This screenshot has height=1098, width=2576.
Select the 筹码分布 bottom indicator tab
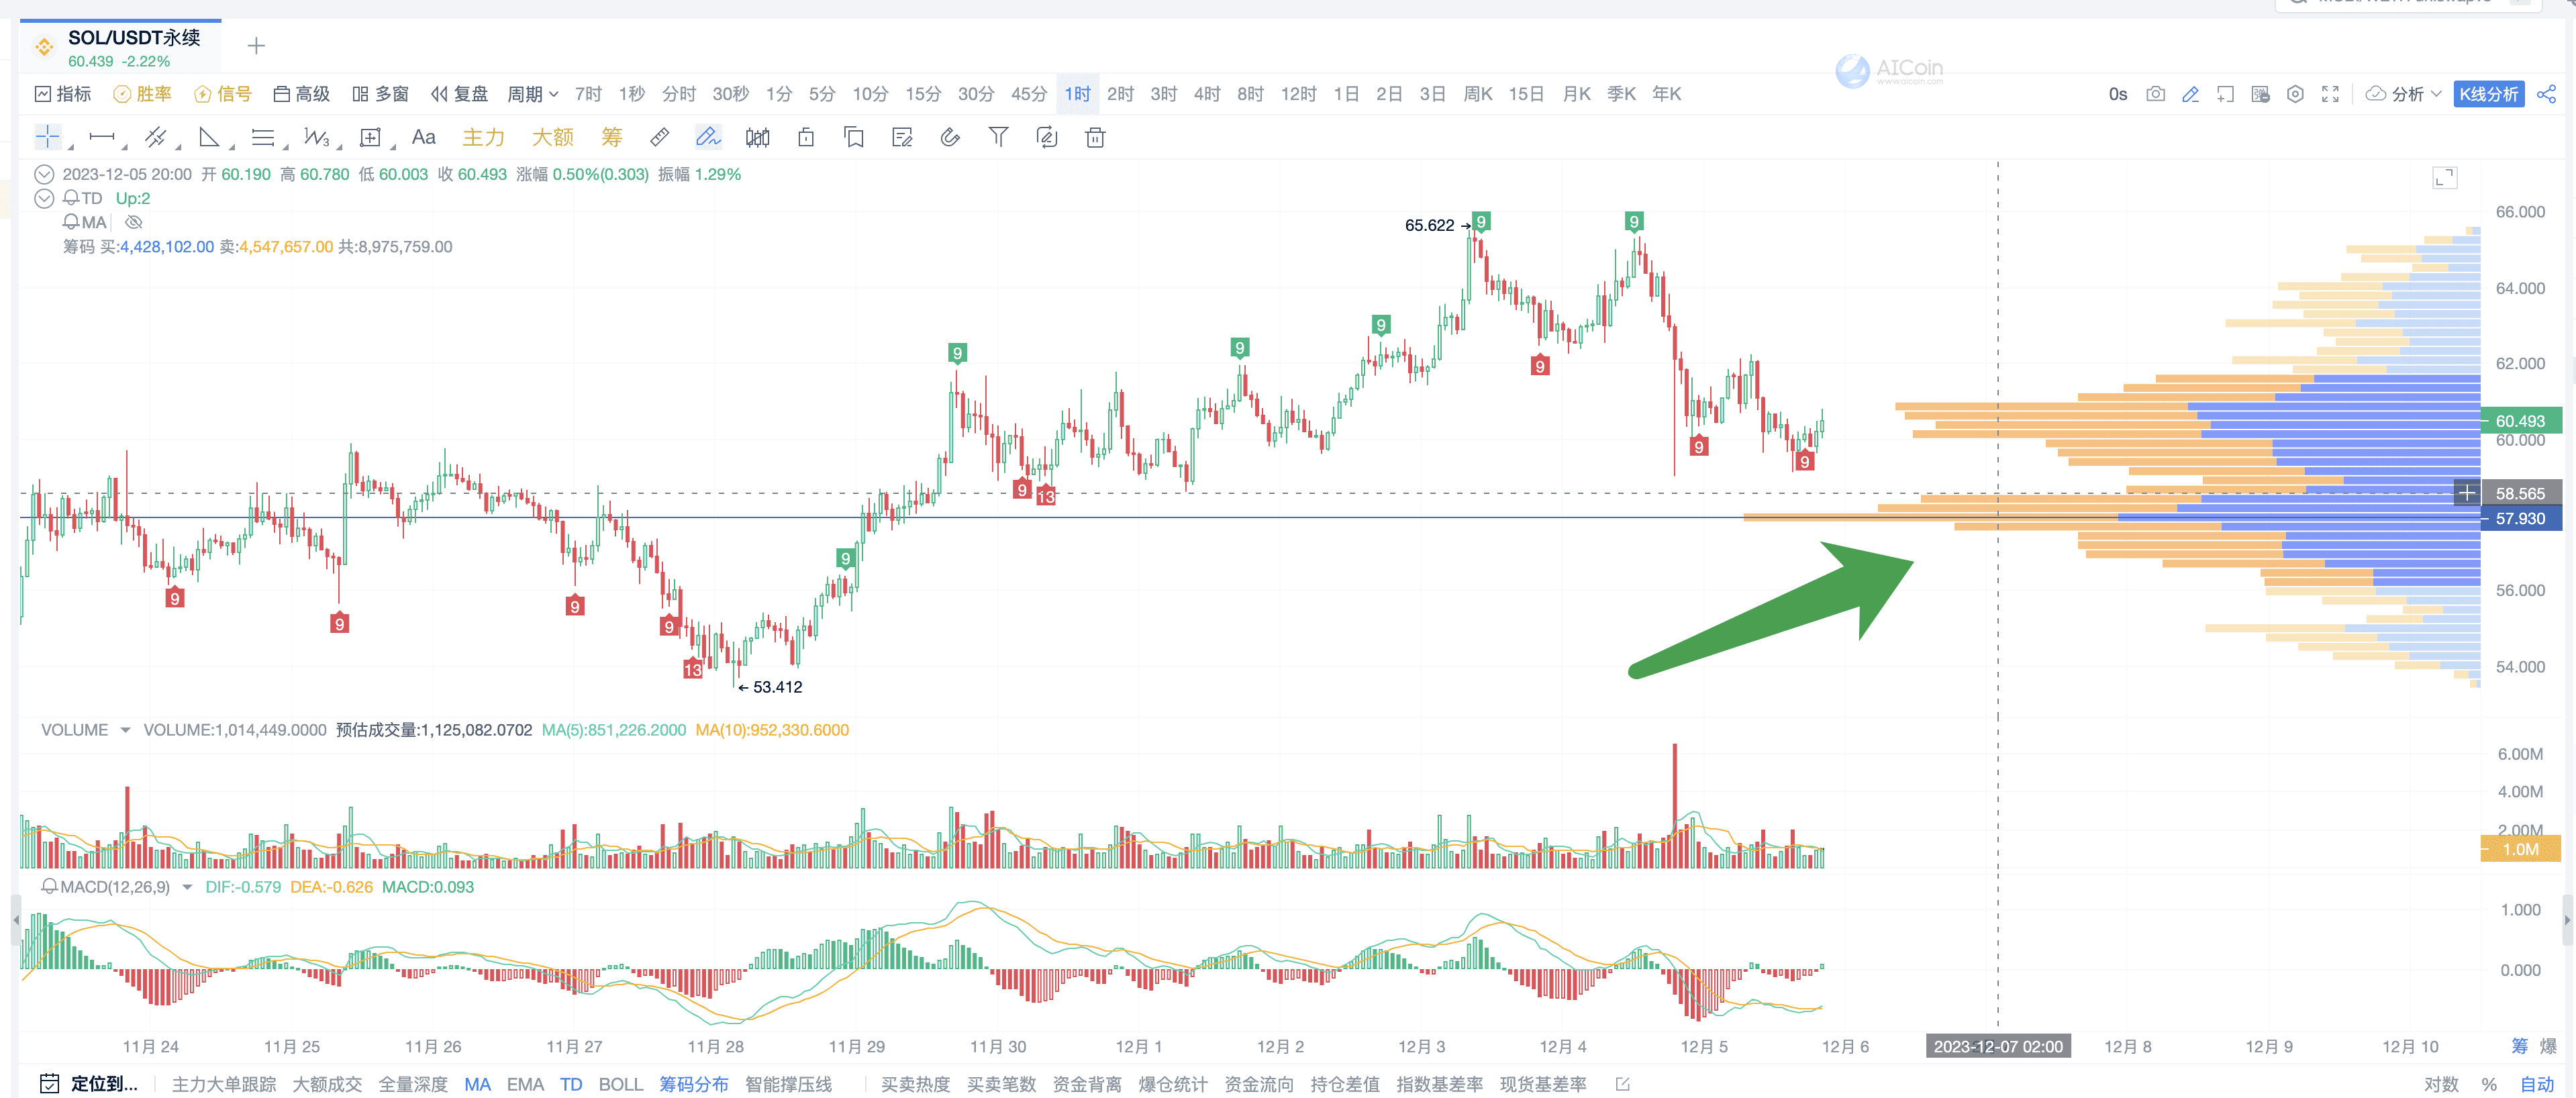(x=693, y=1084)
